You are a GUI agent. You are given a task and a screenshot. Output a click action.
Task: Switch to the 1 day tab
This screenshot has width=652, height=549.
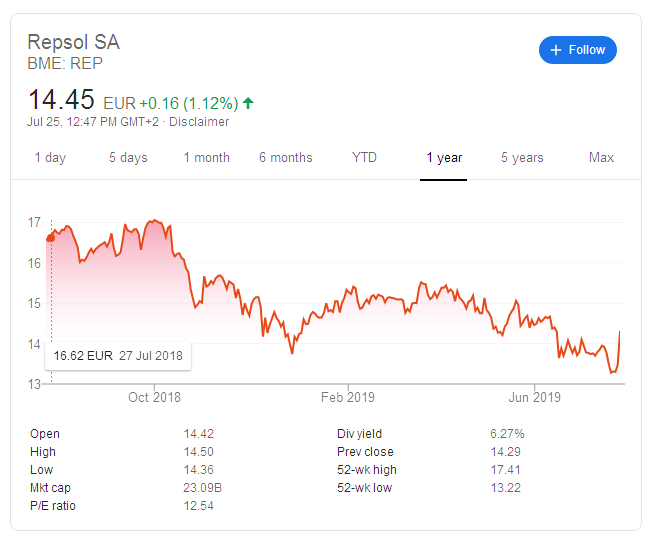tap(50, 158)
